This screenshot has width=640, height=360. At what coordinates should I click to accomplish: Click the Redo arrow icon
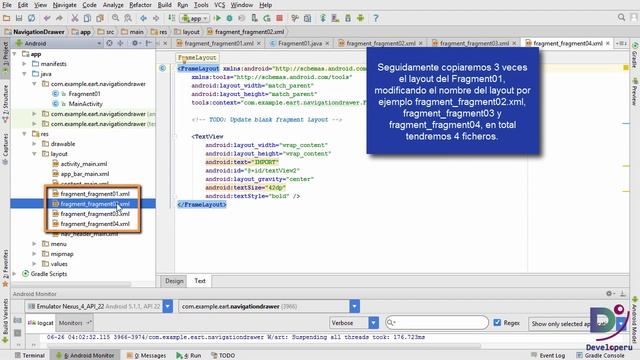pos(60,18)
